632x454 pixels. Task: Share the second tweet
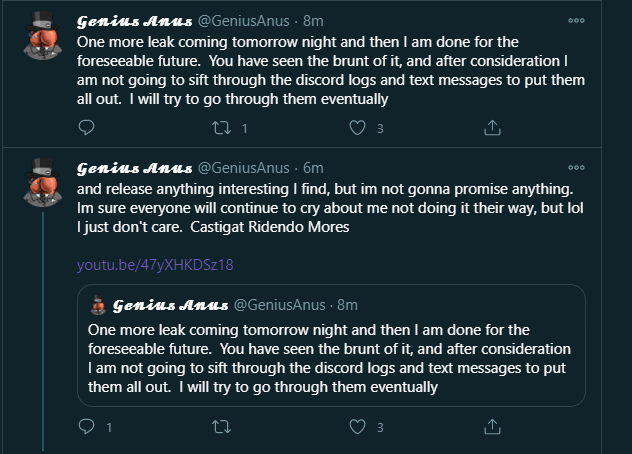pos(492,426)
